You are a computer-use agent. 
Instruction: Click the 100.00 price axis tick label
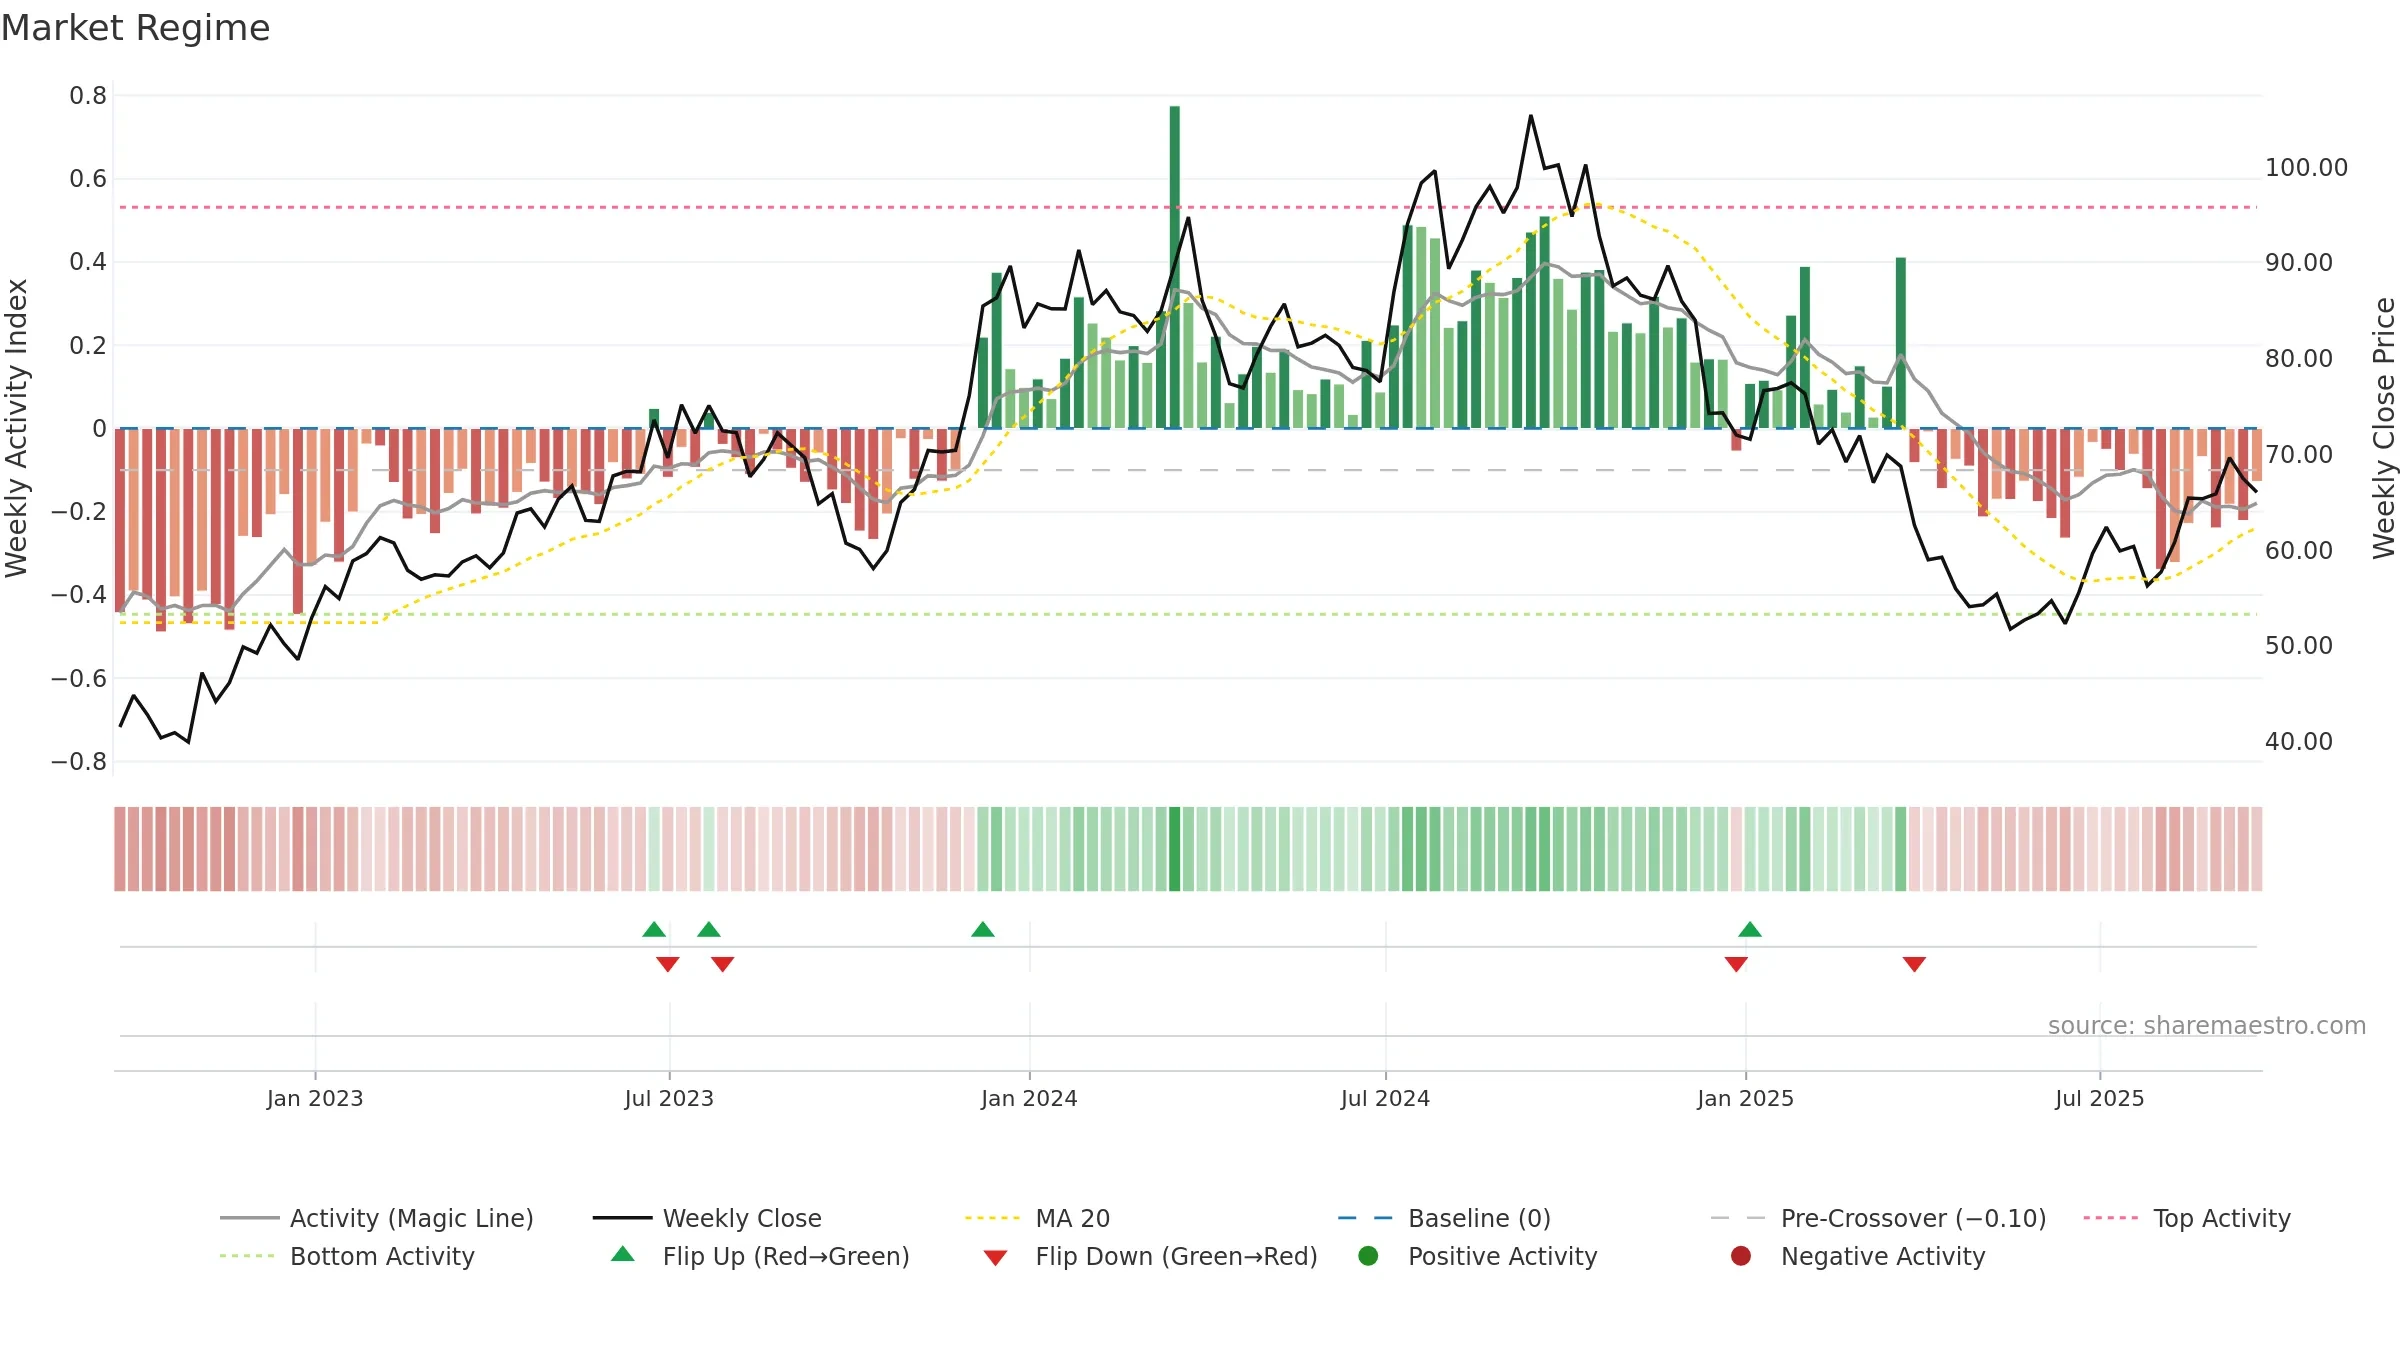(x=2306, y=168)
